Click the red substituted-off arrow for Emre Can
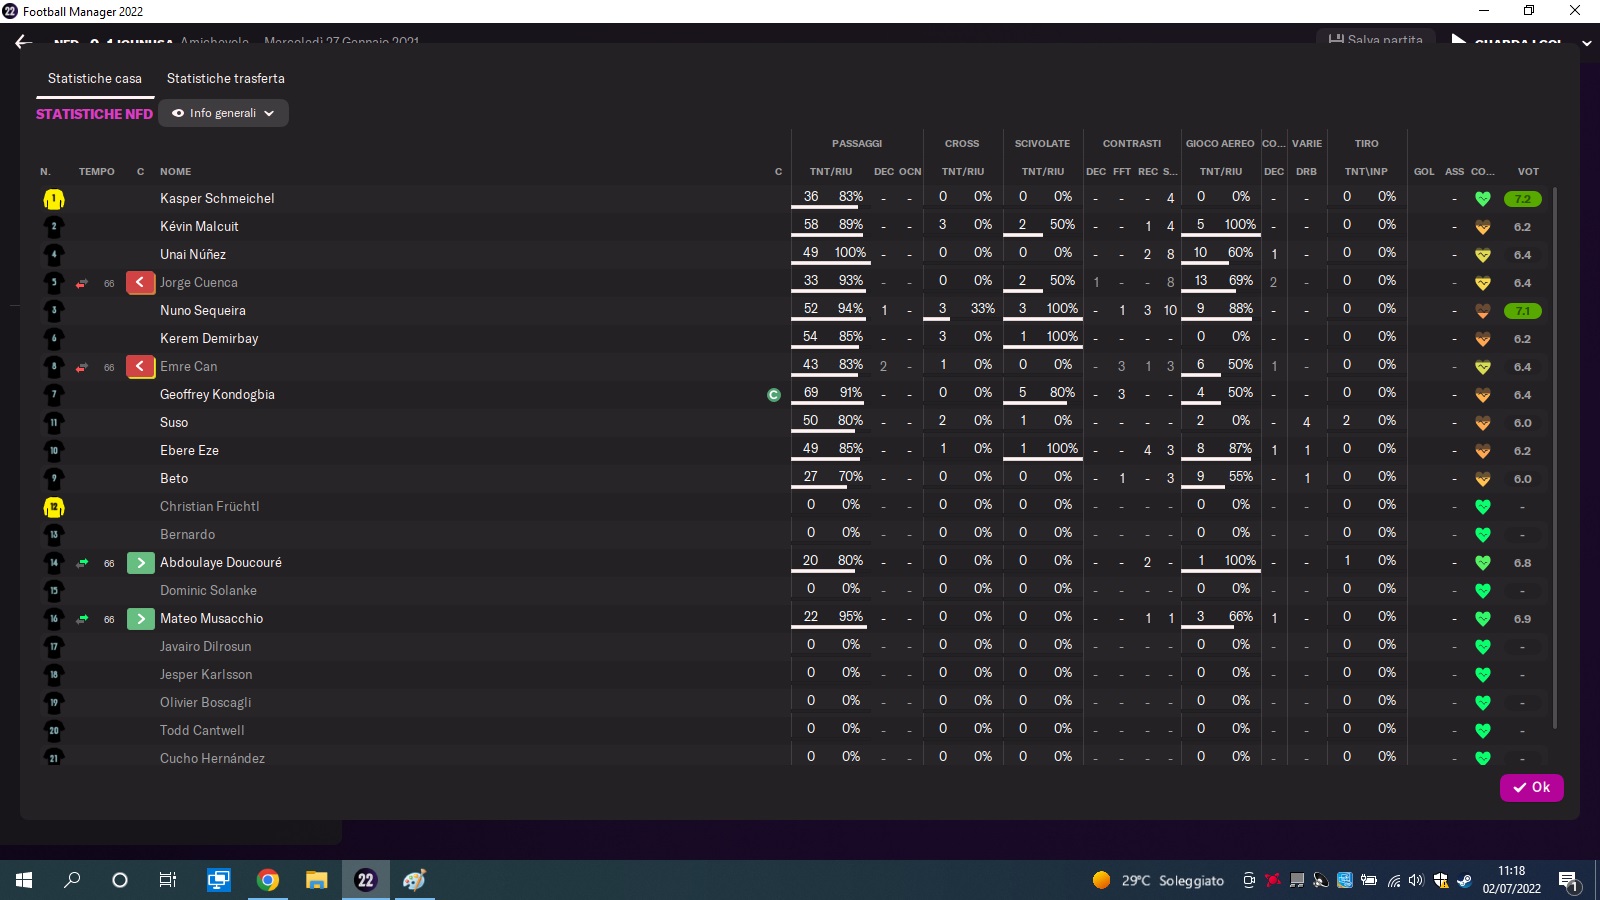Viewport: 1600px width, 900px height. [140, 367]
